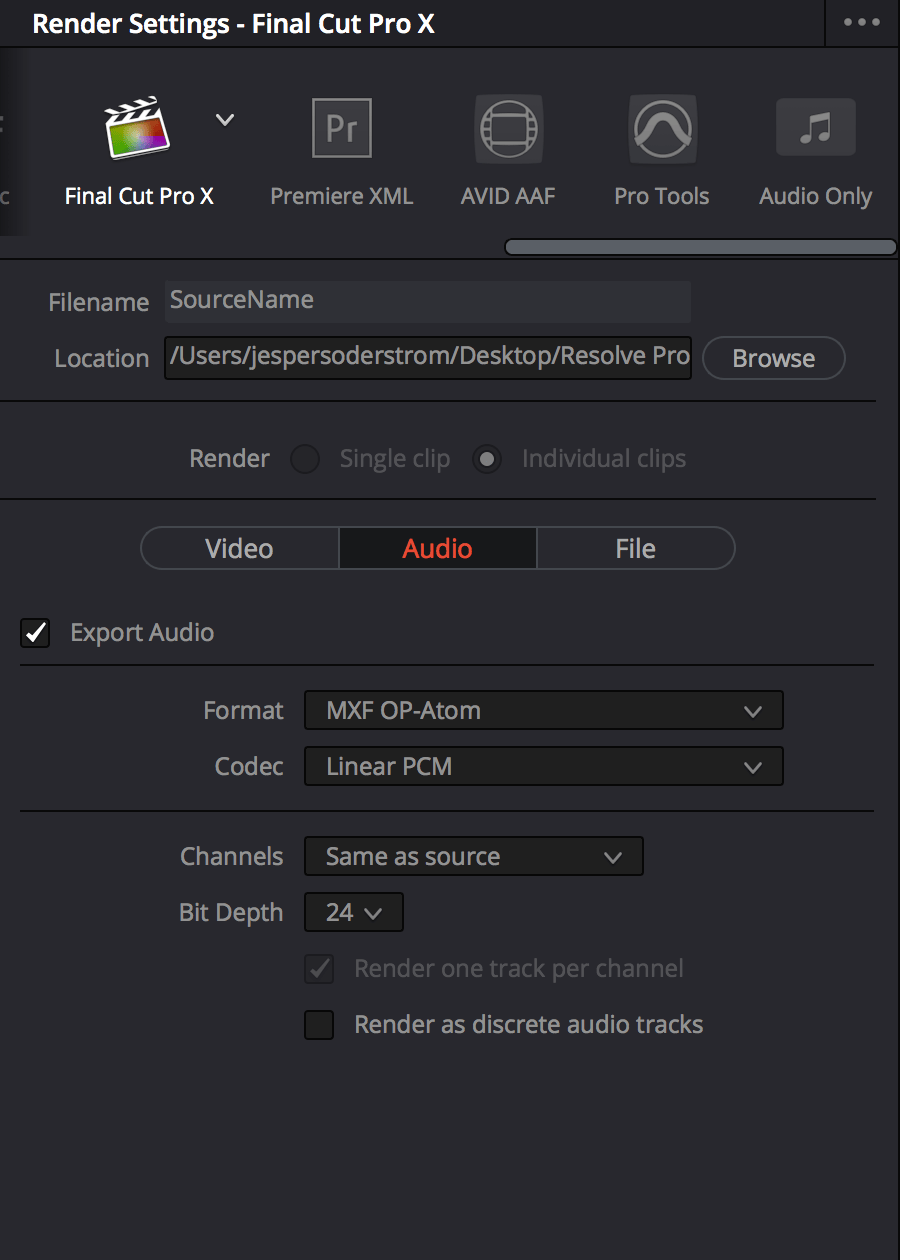Toggle Render one track per channel

pyautogui.click(x=319, y=969)
